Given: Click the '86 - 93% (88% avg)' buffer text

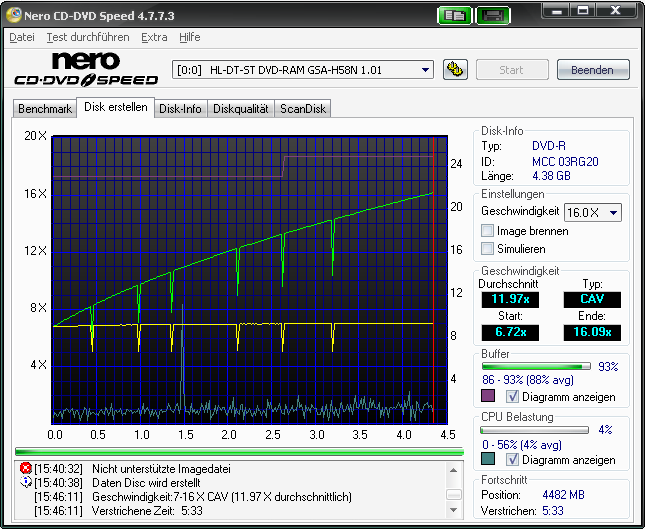Looking at the screenshot, I should tap(528, 380).
